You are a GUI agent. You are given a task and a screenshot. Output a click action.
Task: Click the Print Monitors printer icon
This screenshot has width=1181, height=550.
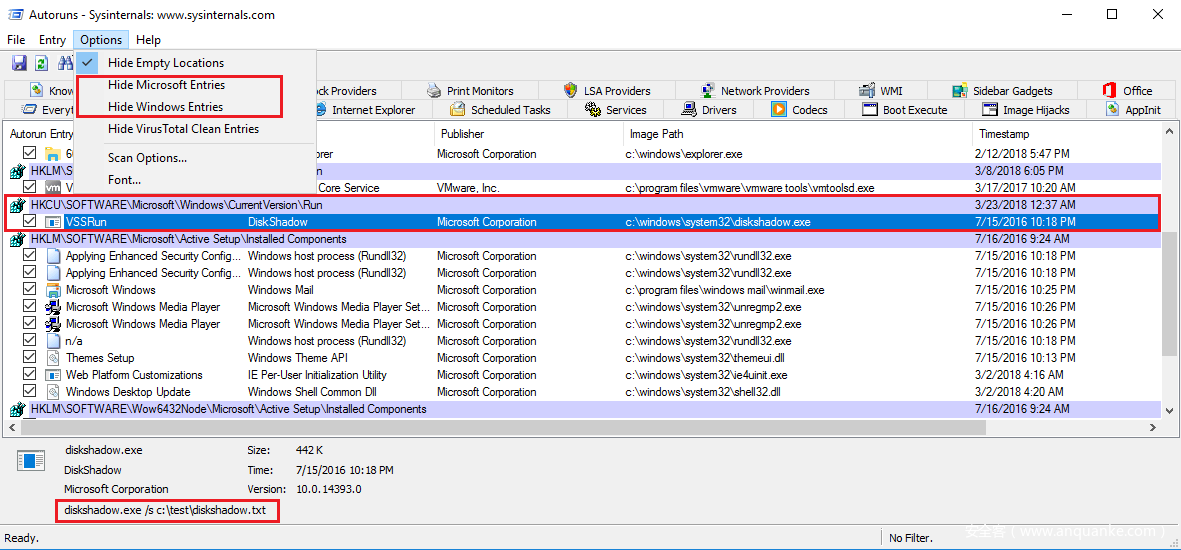(x=434, y=91)
